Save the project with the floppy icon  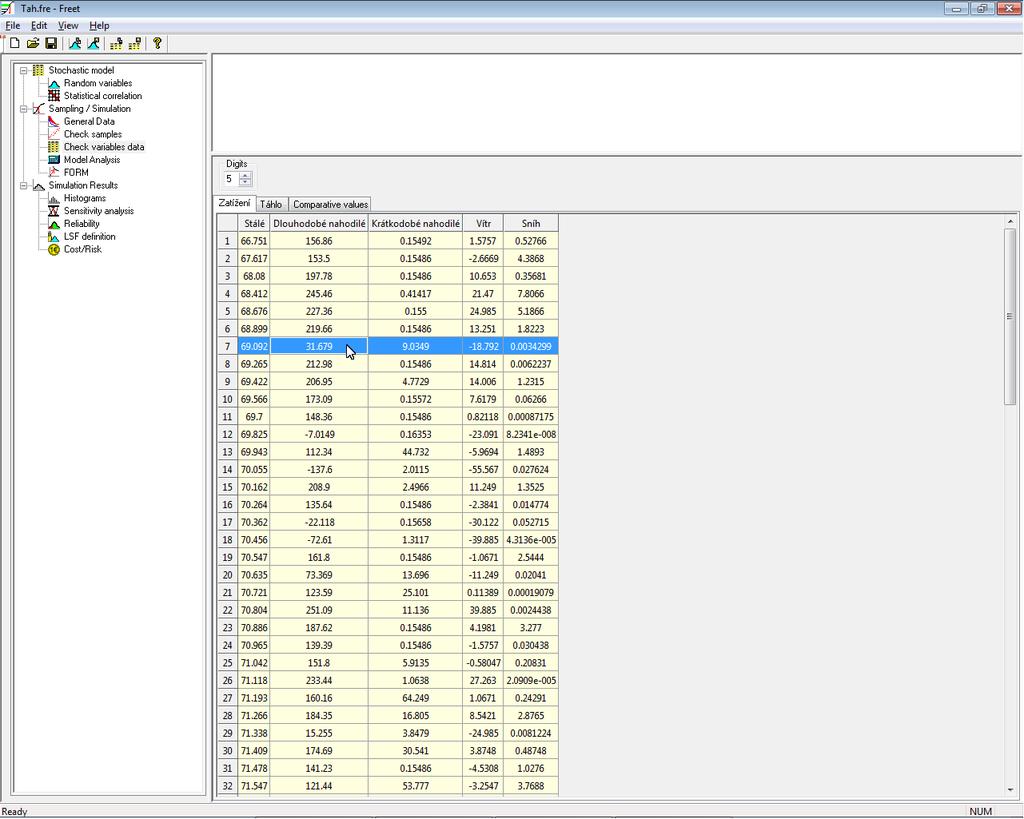(x=51, y=44)
